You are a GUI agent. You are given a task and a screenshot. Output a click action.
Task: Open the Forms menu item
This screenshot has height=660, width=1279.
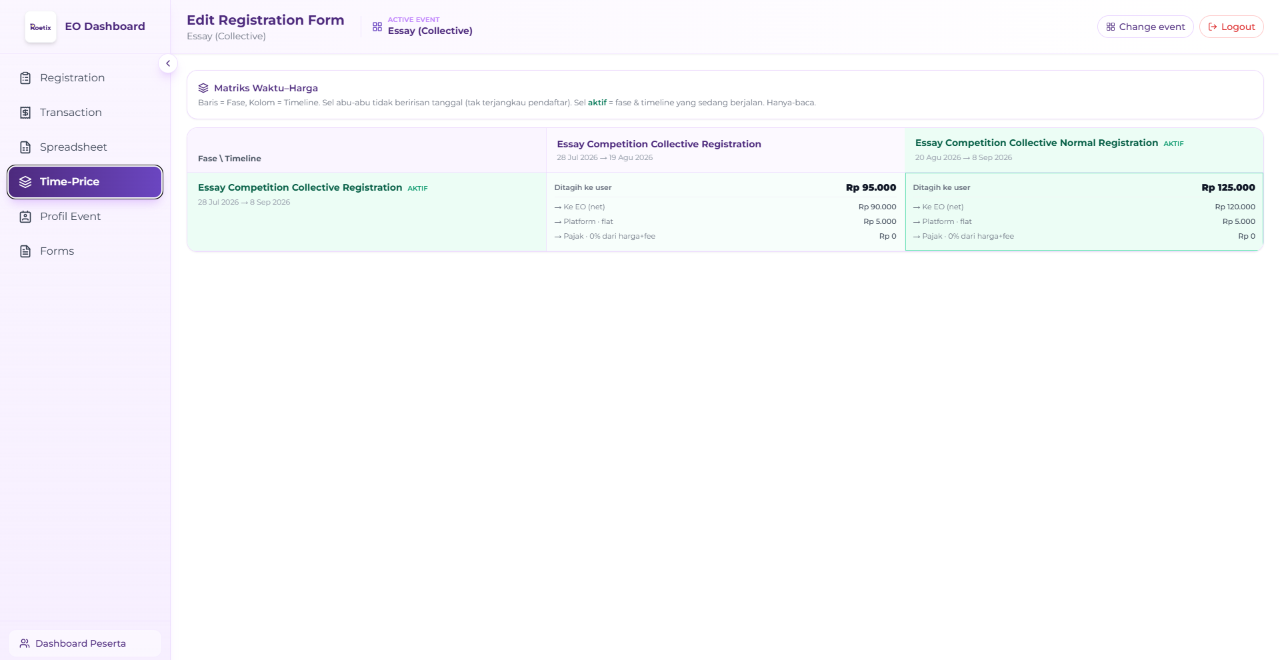click(x=85, y=251)
